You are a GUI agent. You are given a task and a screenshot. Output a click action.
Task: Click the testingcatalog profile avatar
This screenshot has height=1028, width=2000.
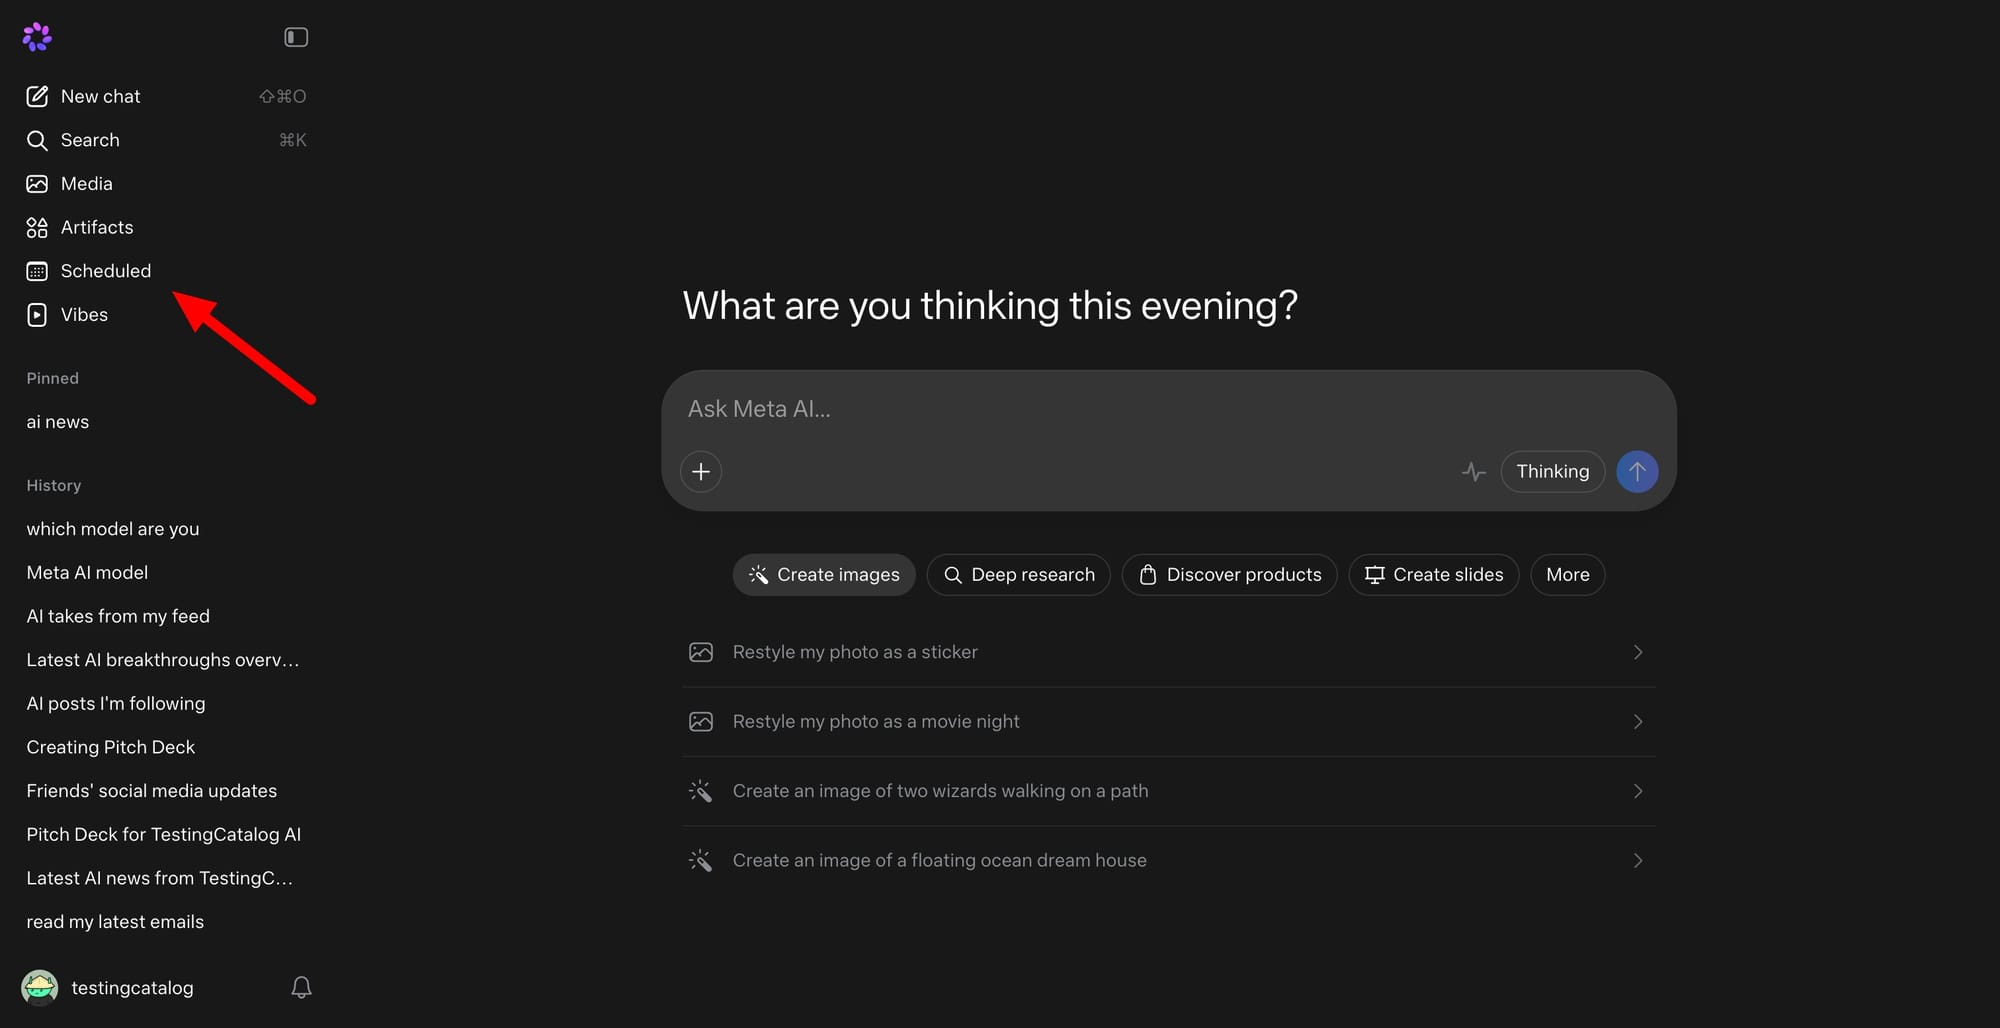tap(40, 988)
